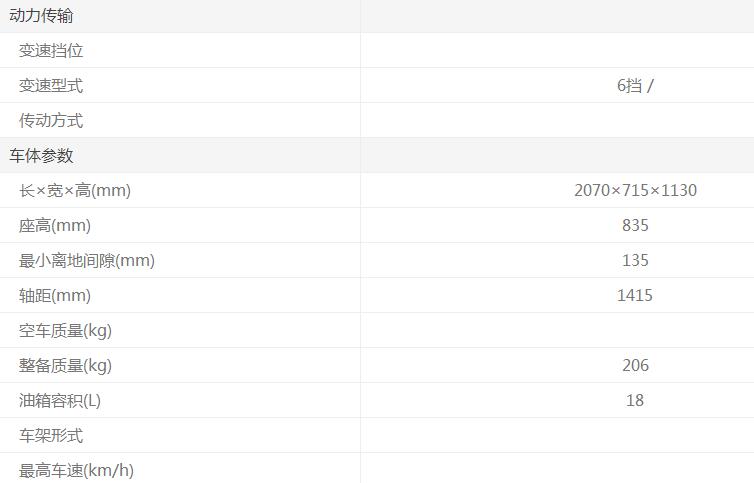The image size is (754, 483).
Task: Click the seat height value 835
Action: coord(635,226)
